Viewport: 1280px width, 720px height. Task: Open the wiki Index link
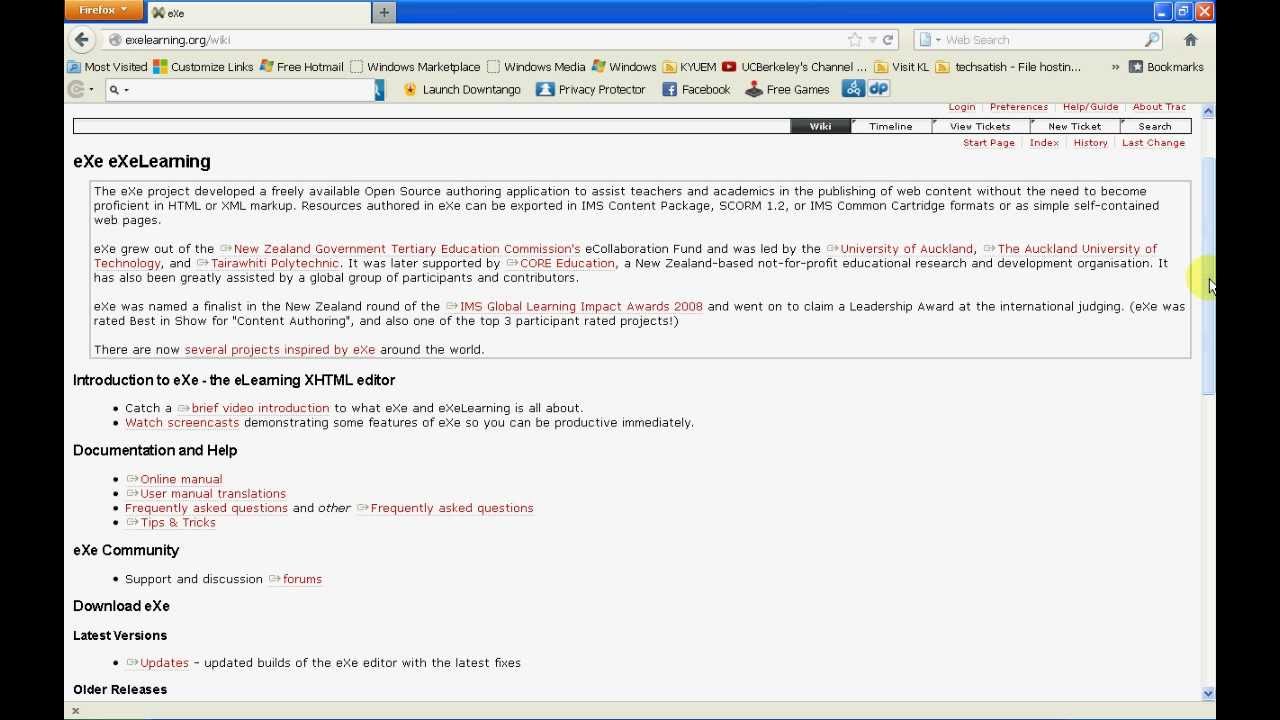(x=1044, y=143)
